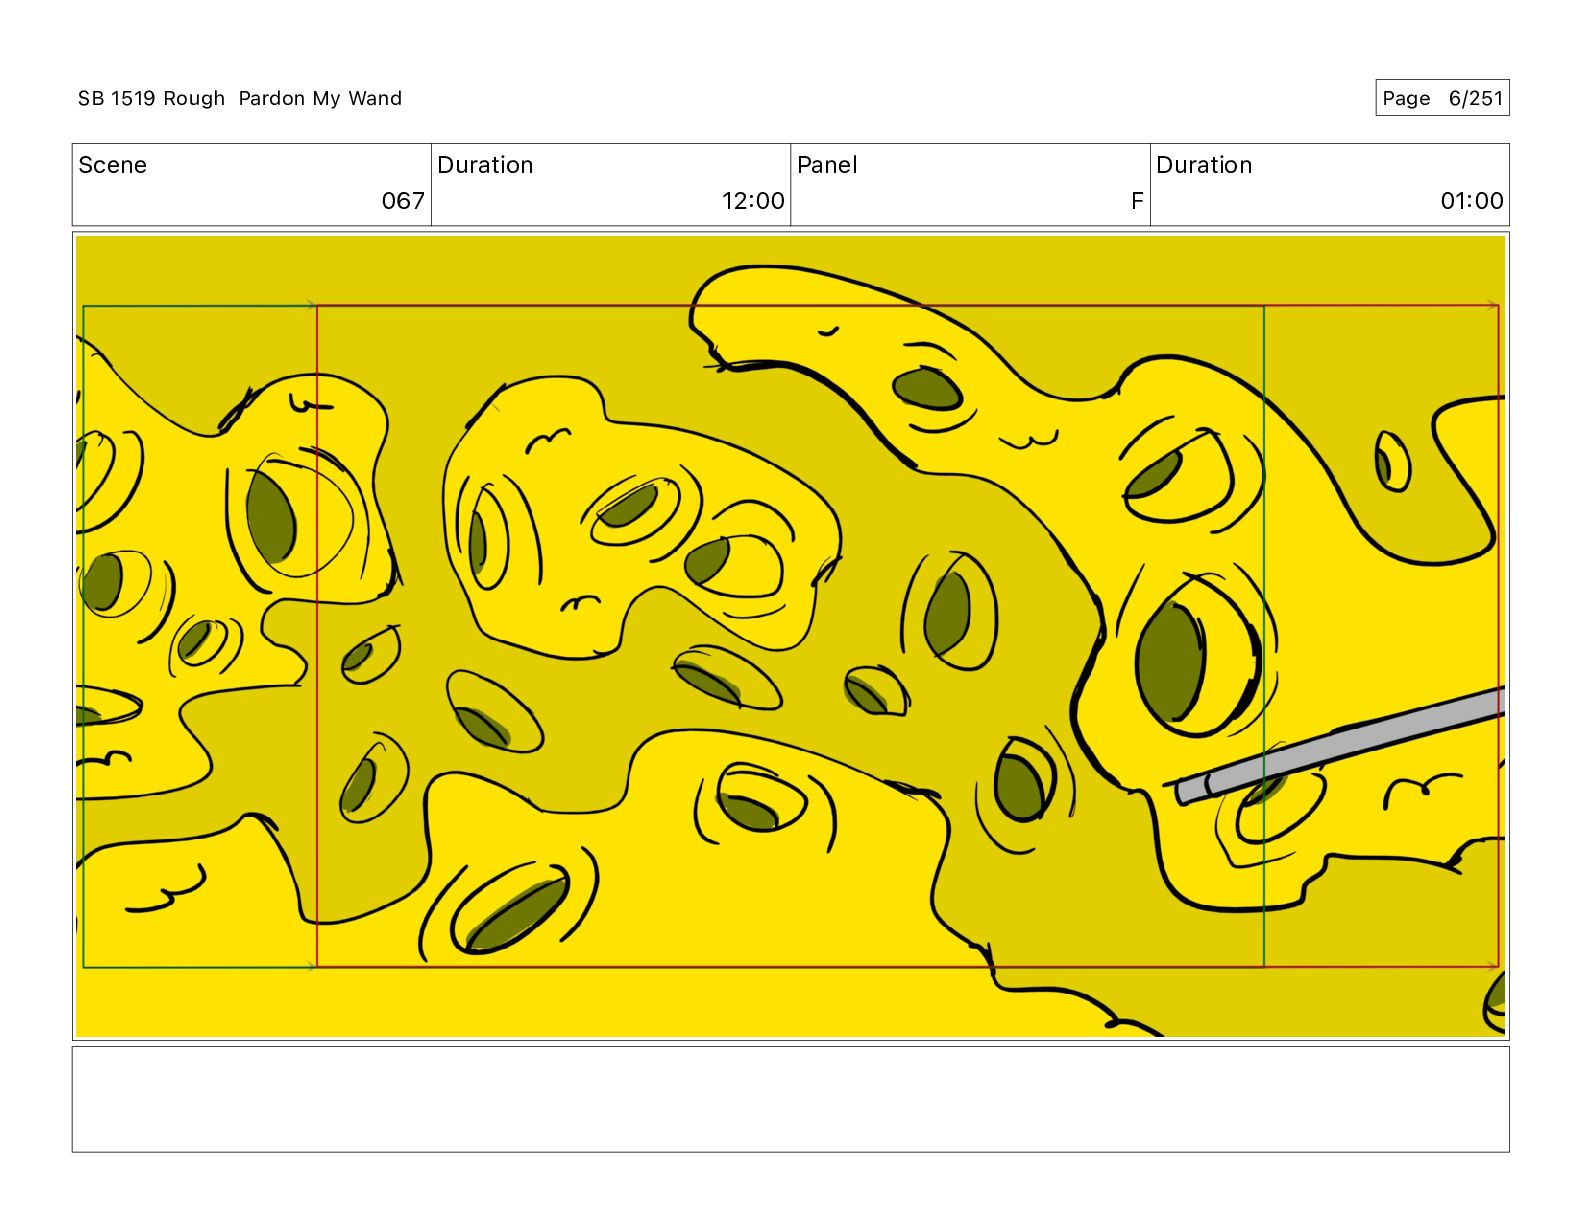Click the red camera frame's bottom-right arrow corner
The height and width of the screenshot is (1224, 1584).
point(1494,966)
